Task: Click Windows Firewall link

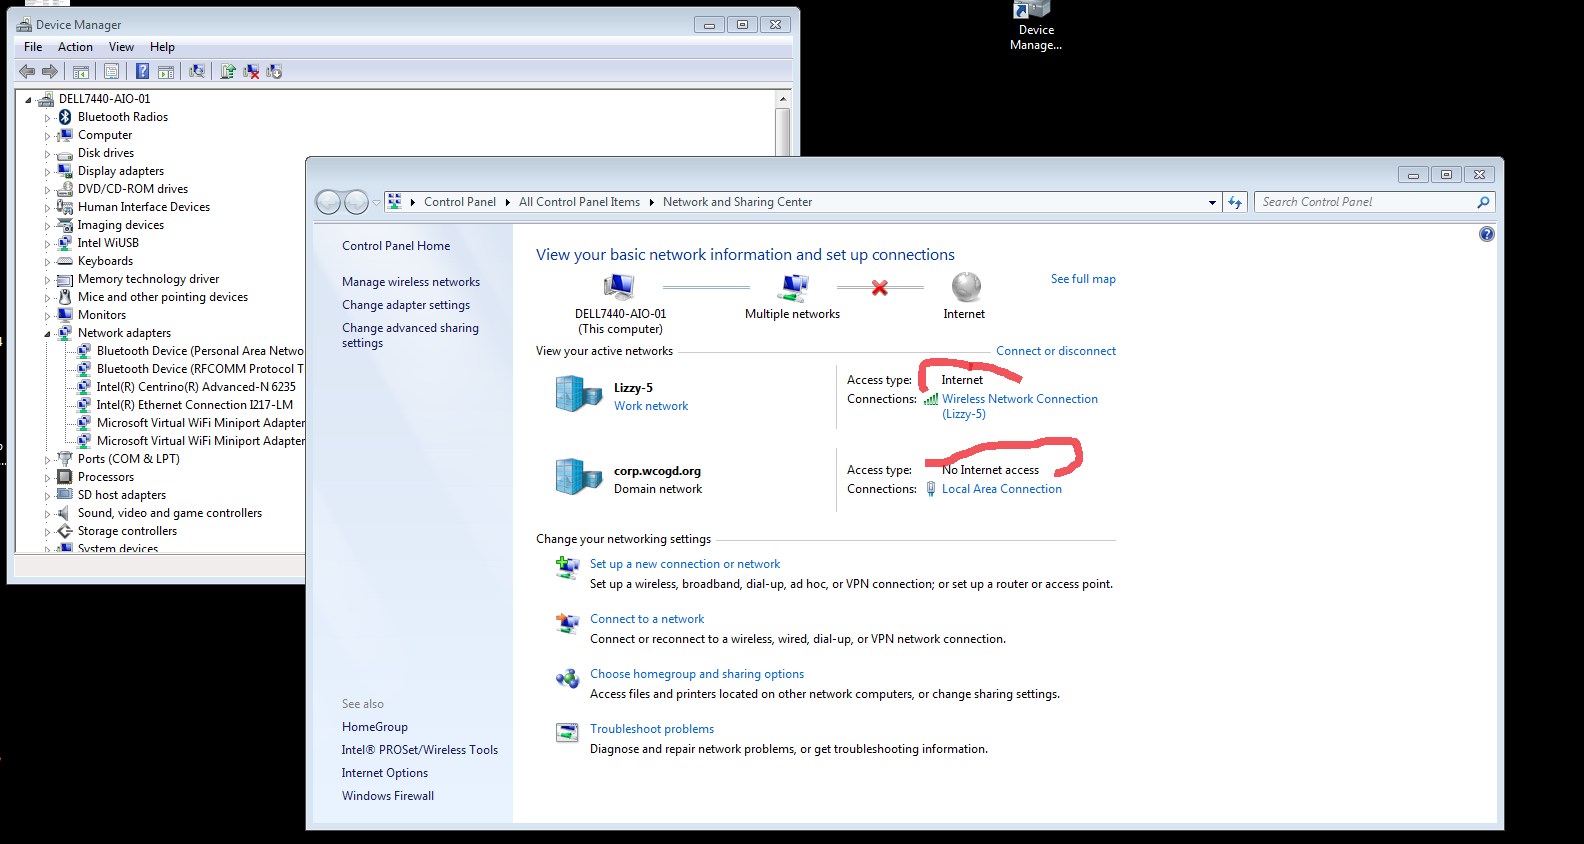Action: tap(388, 796)
